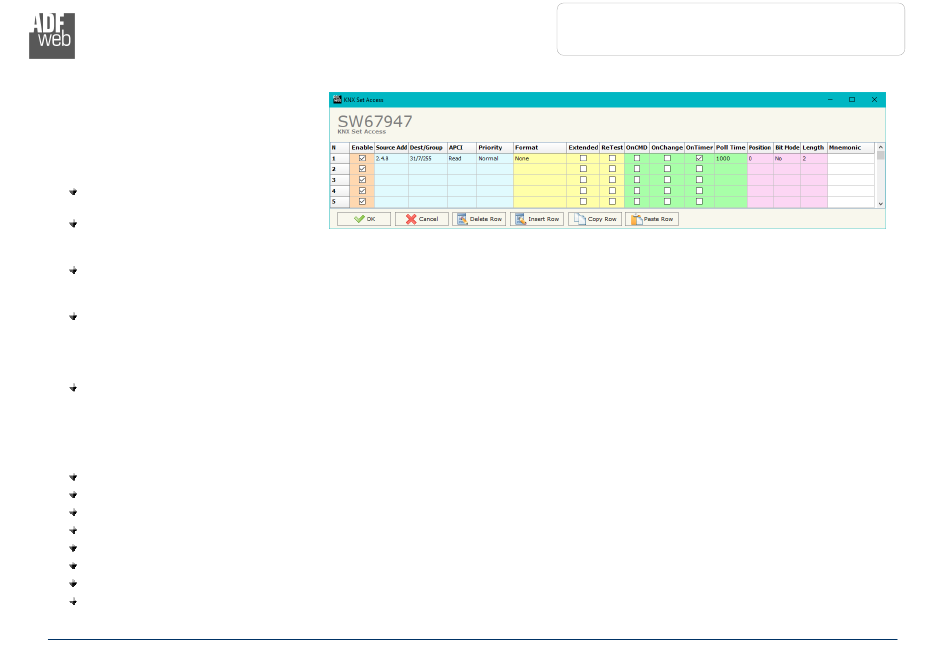This screenshot has height=659, width=950.
Task: Open APCI cell 'Read' in row 1
Action: [x=462, y=158]
